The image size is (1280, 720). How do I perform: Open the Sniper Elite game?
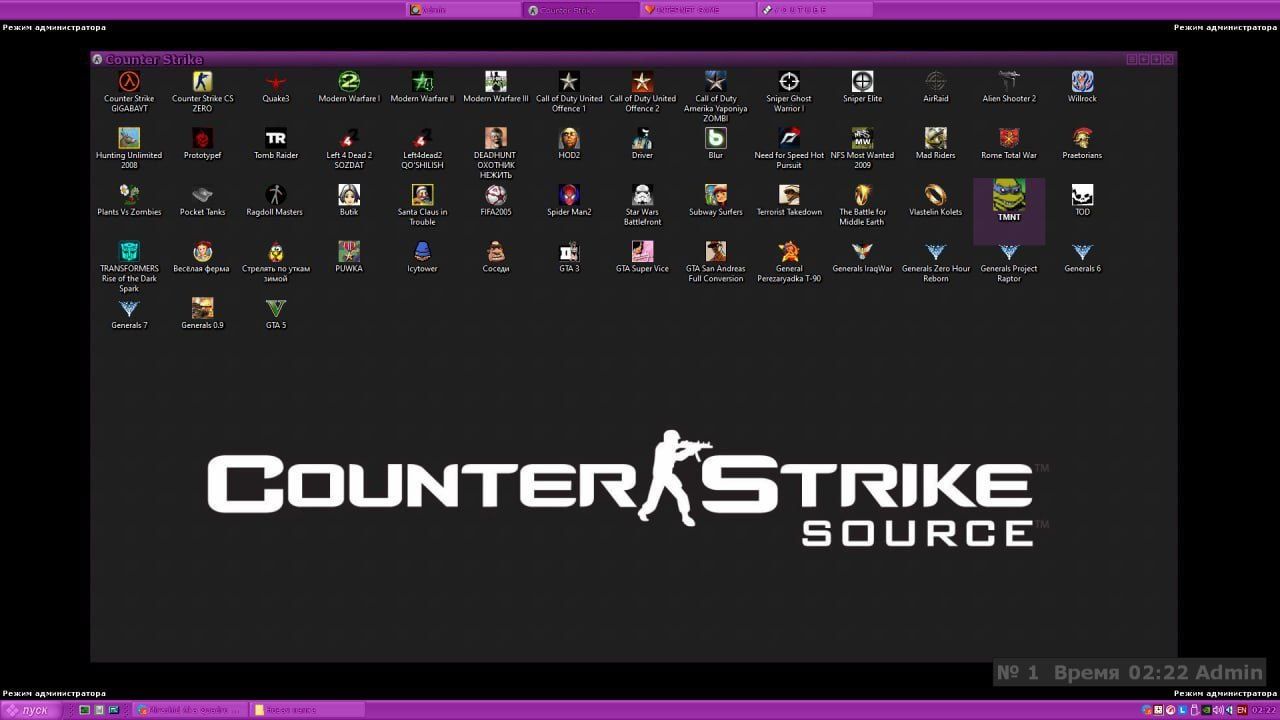point(862,82)
